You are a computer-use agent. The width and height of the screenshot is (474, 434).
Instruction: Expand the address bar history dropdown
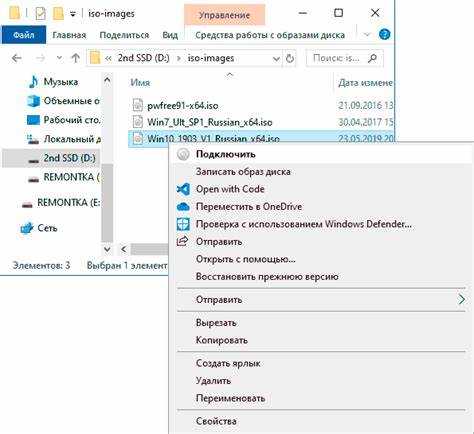pyautogui.click(x=276, y=59)
